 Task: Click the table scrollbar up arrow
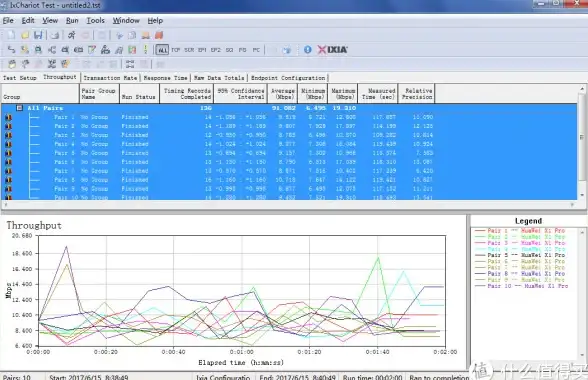(582, 89)
